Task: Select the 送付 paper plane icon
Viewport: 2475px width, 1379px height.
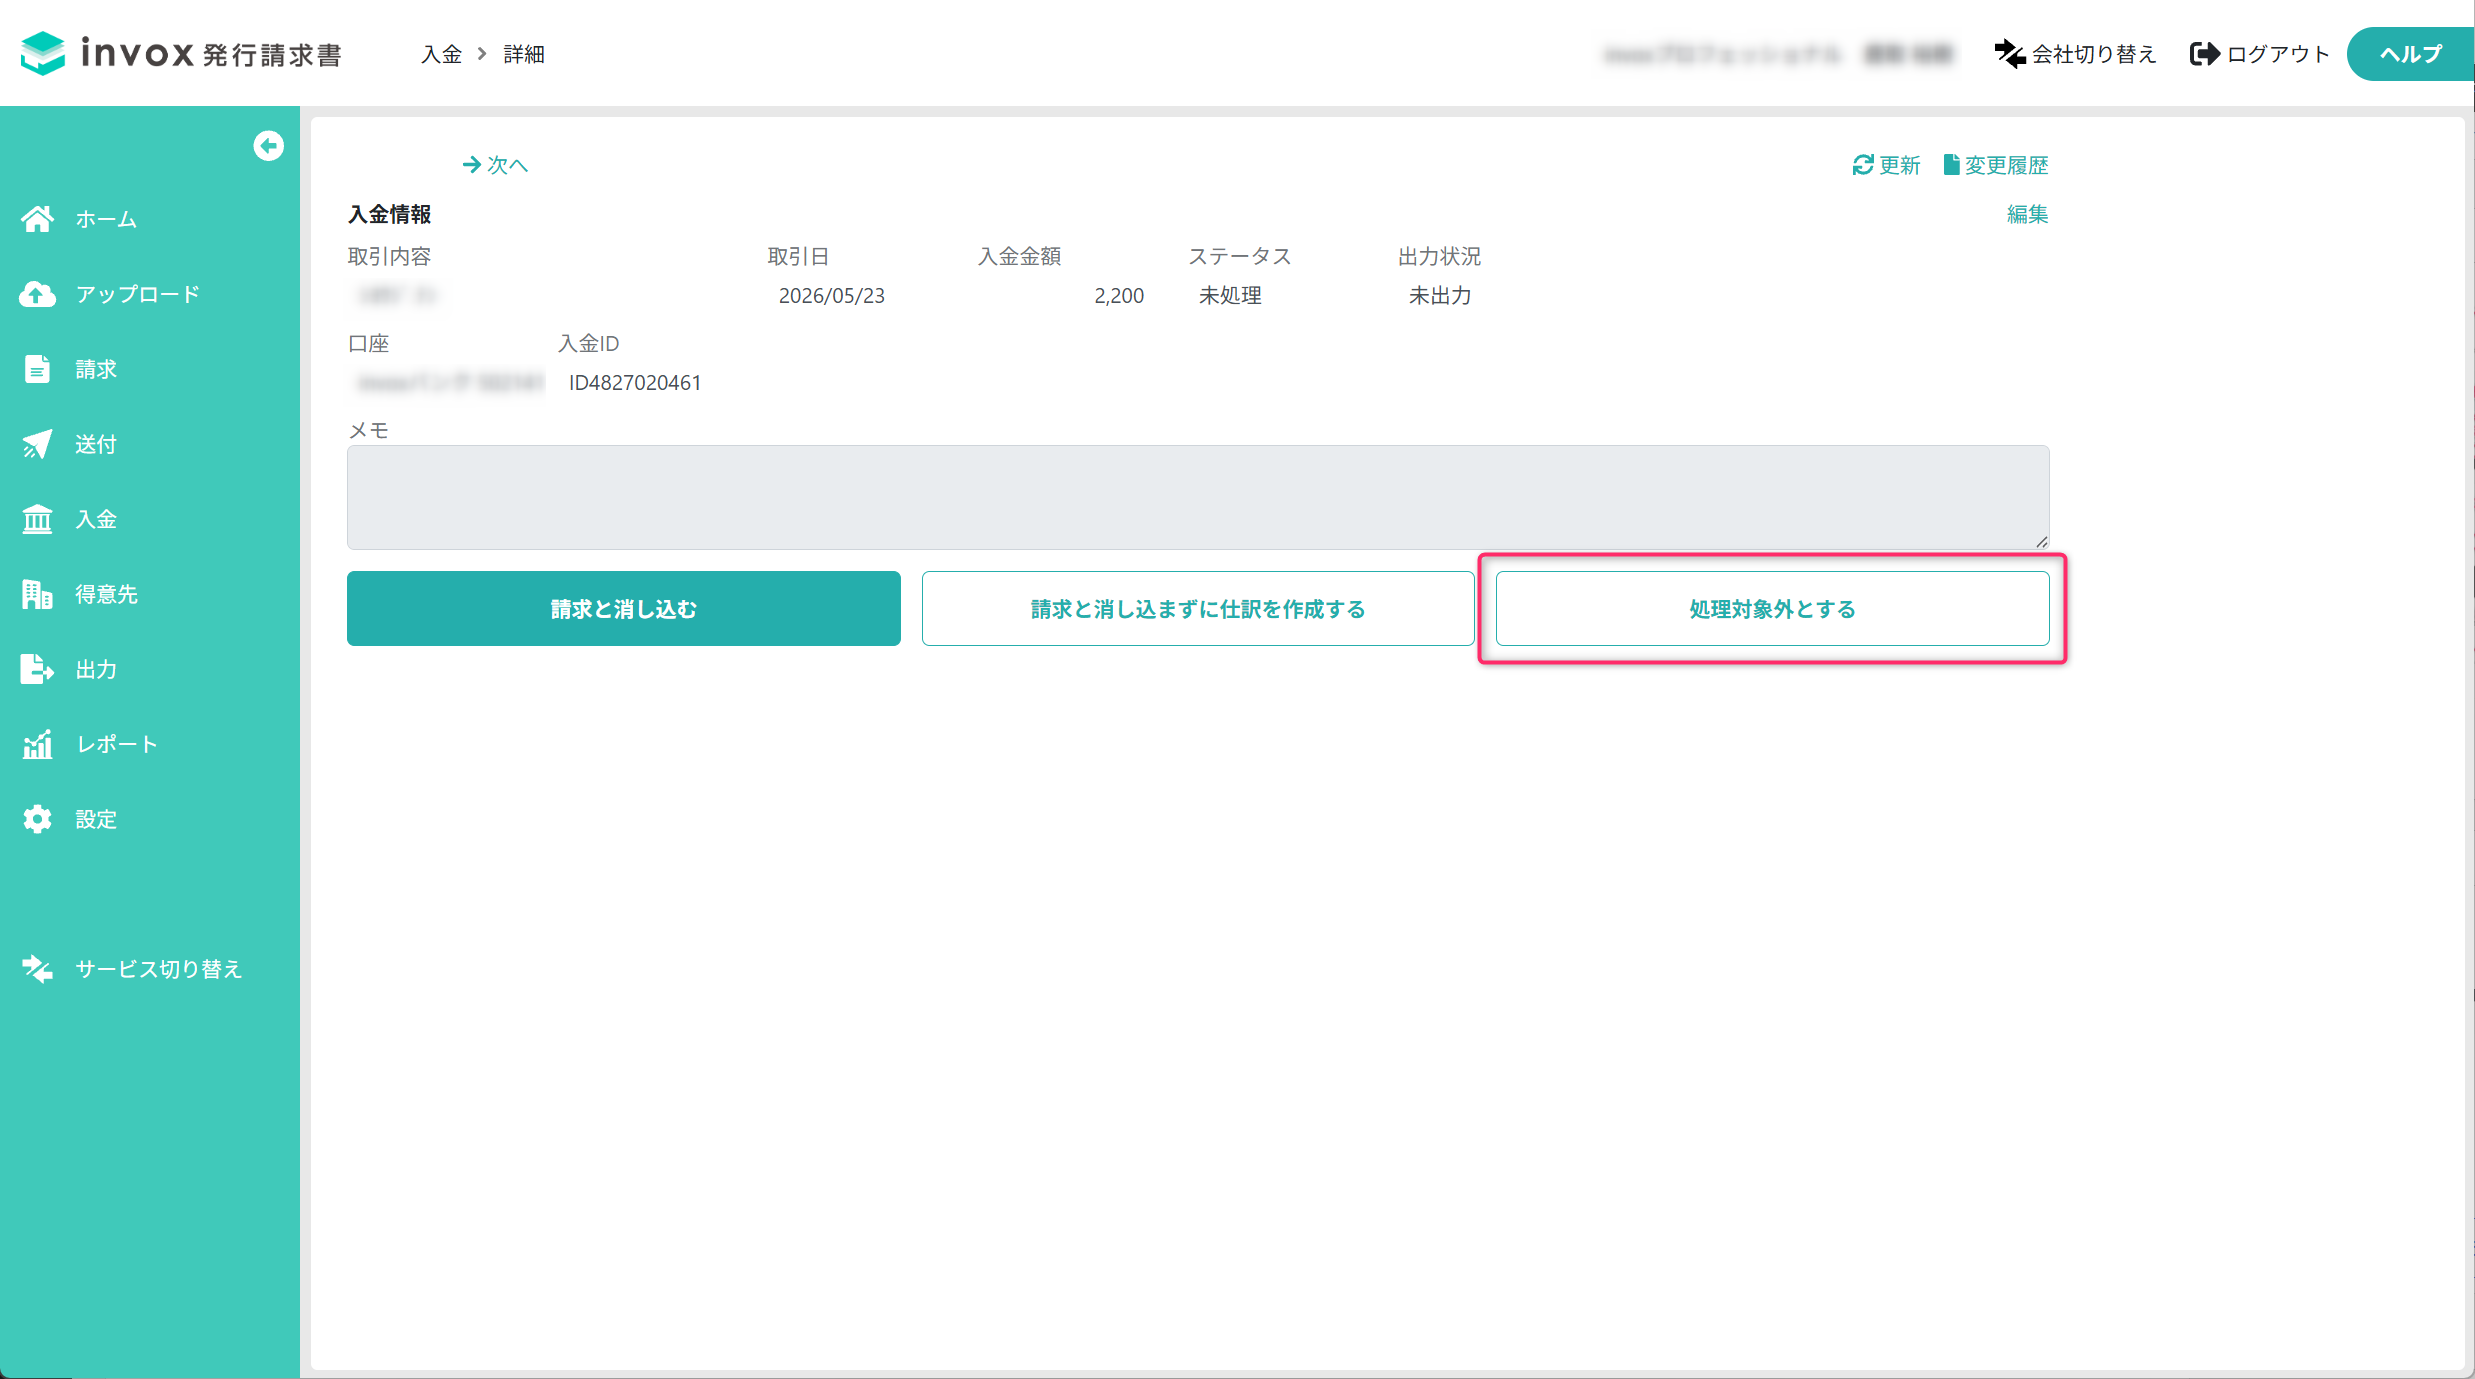Action: click(37, 444)
